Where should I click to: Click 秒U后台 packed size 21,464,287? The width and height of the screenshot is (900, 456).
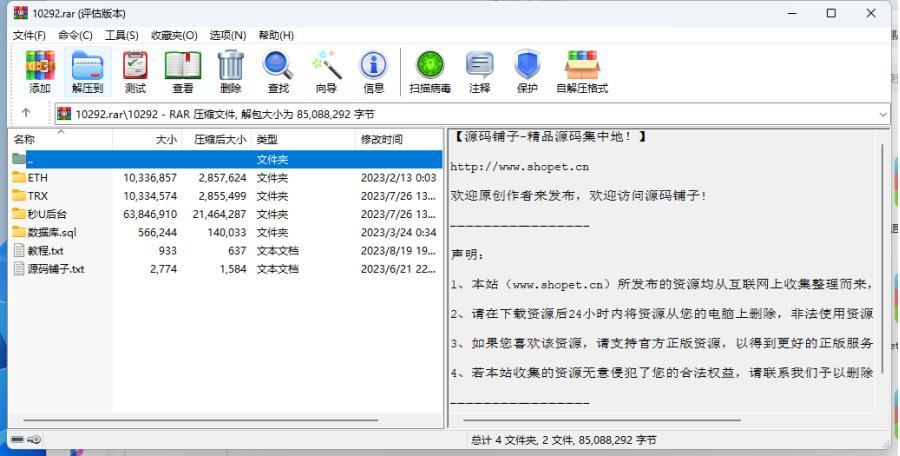coord(219,214)
